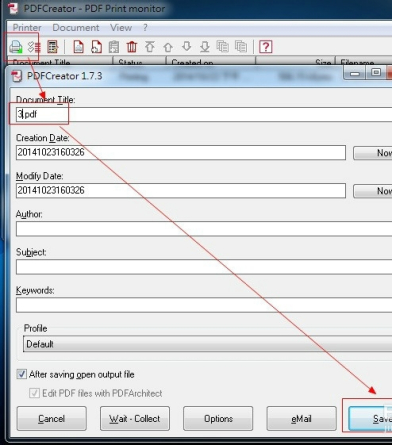
Task: Open the logfile toolbar icon
Action: (x=52, y=47)
